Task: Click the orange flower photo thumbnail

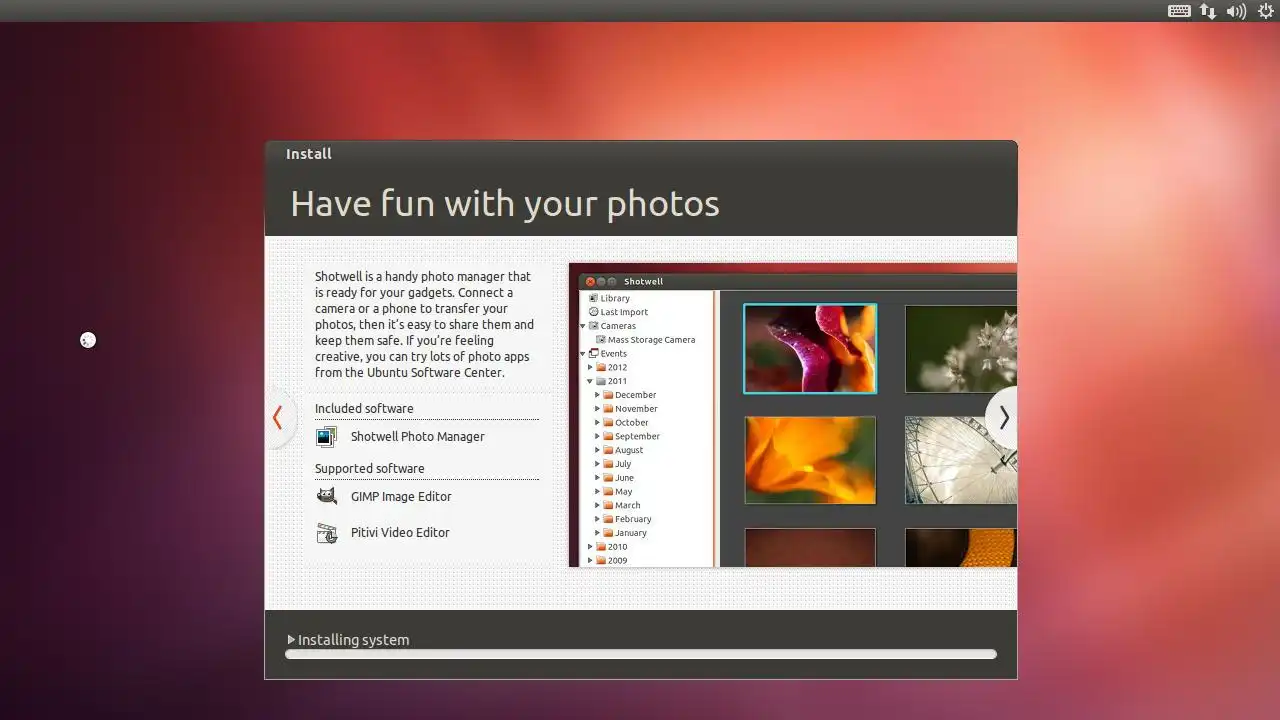Action: tap(810, 460)
